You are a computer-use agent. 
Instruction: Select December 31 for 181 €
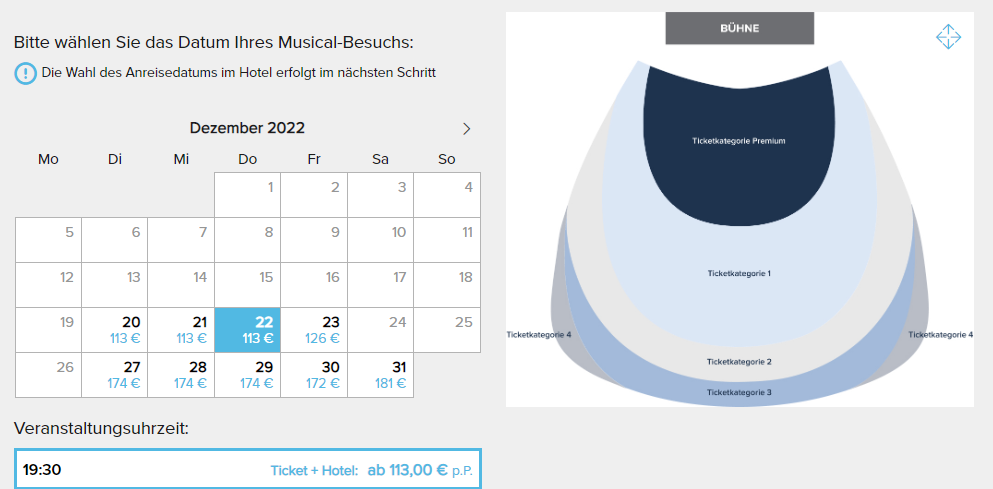click(381, 375)
